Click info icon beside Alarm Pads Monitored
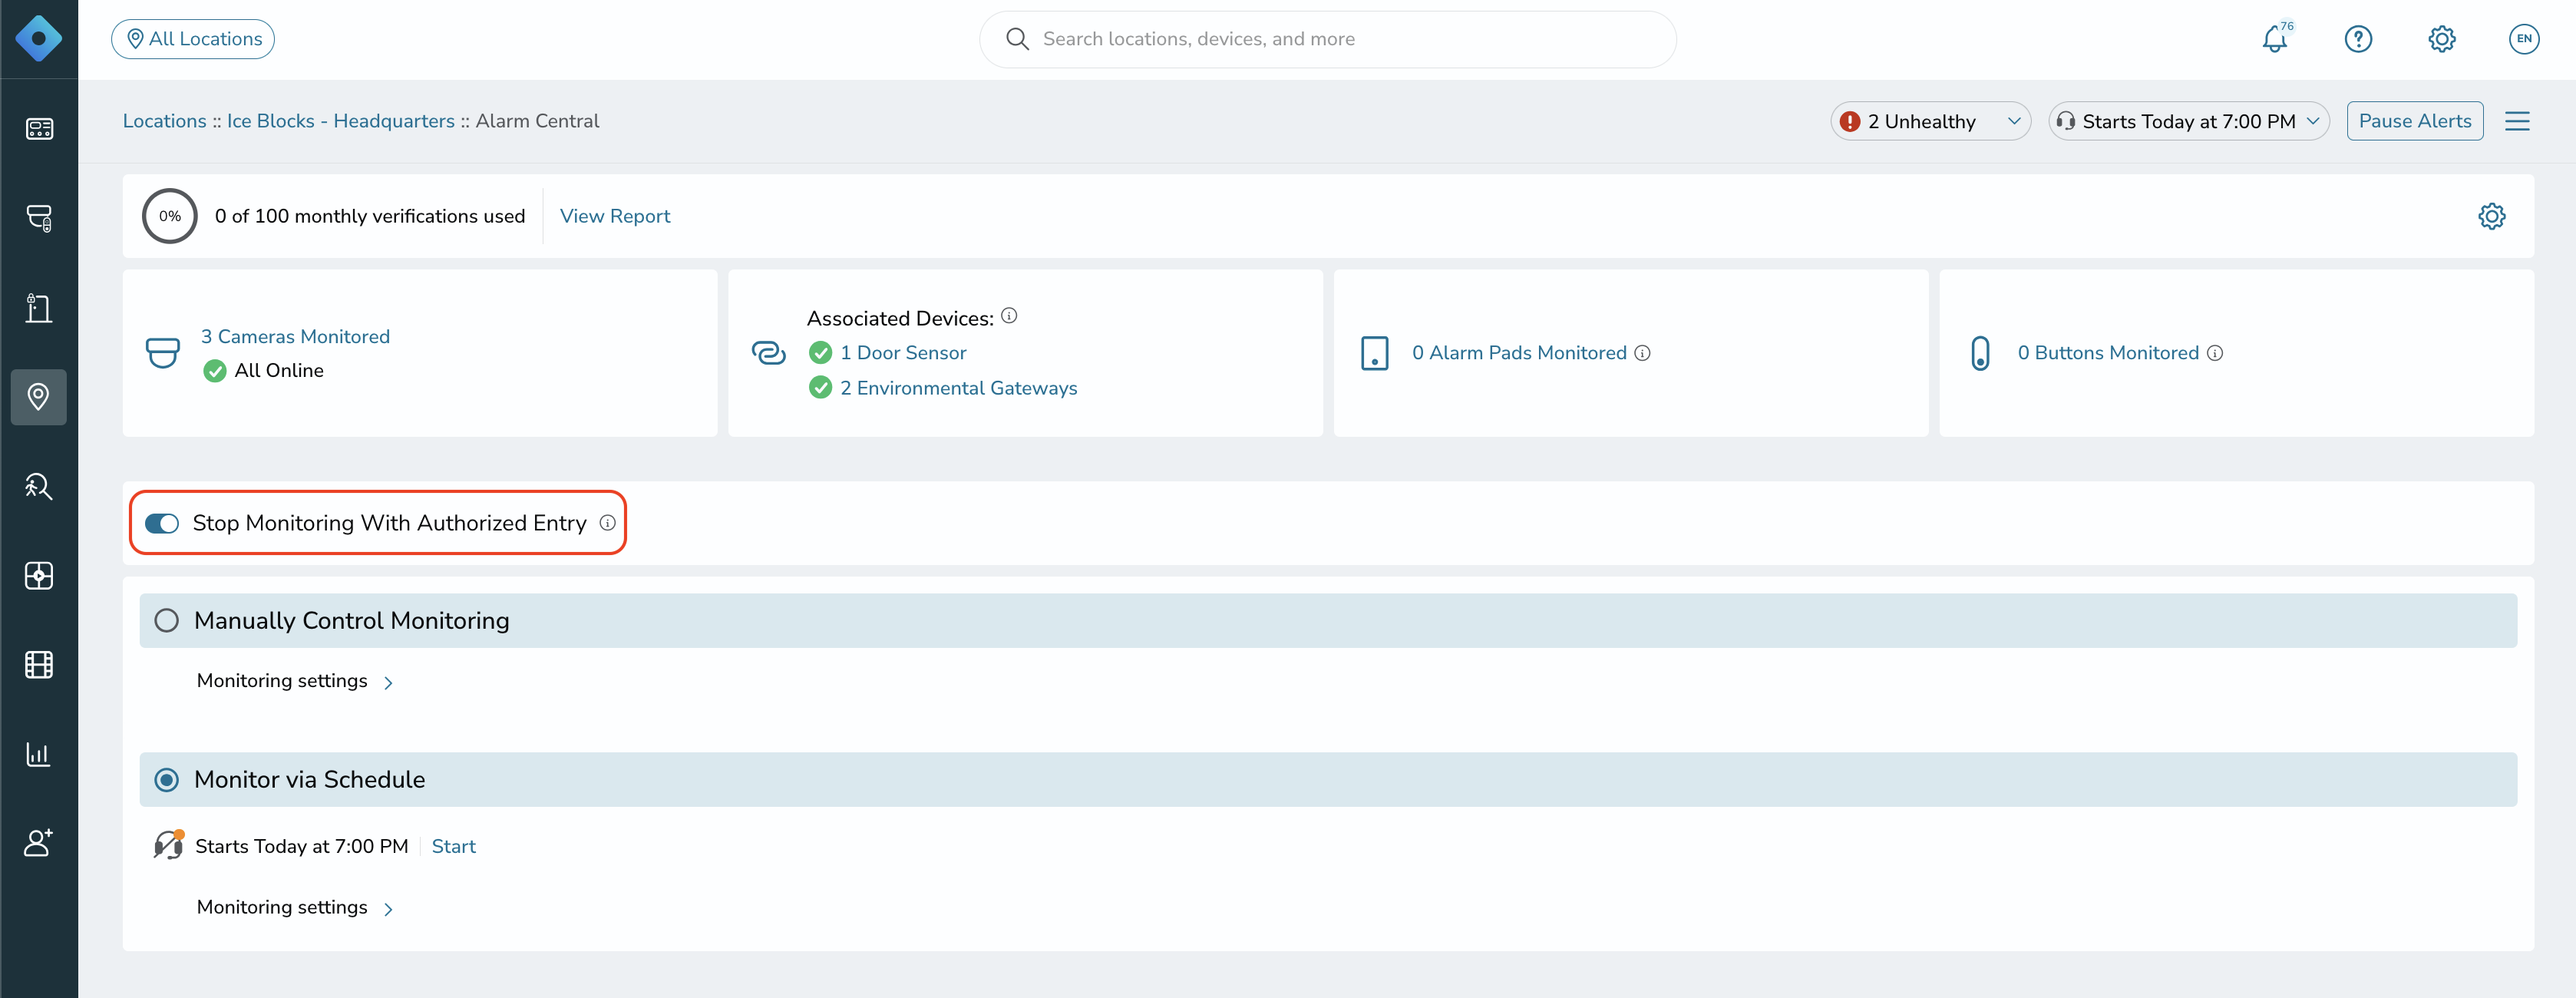Image resolution: width=2576 pixels, height=998 pixels. pyautogui.click(x=1642, y=353)
